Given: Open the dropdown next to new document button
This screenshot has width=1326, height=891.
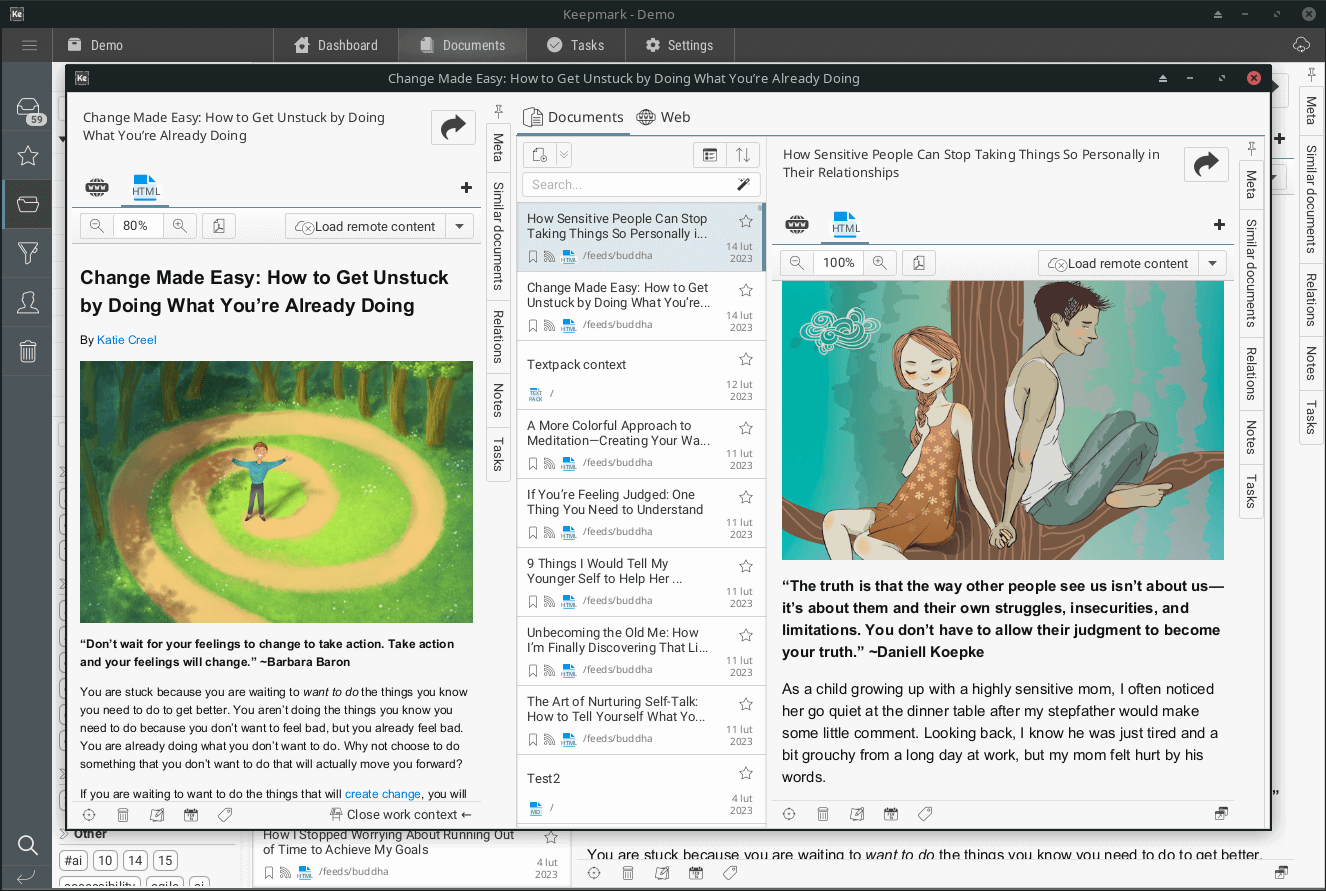Looking at the screenshot, I should (564, 155).
